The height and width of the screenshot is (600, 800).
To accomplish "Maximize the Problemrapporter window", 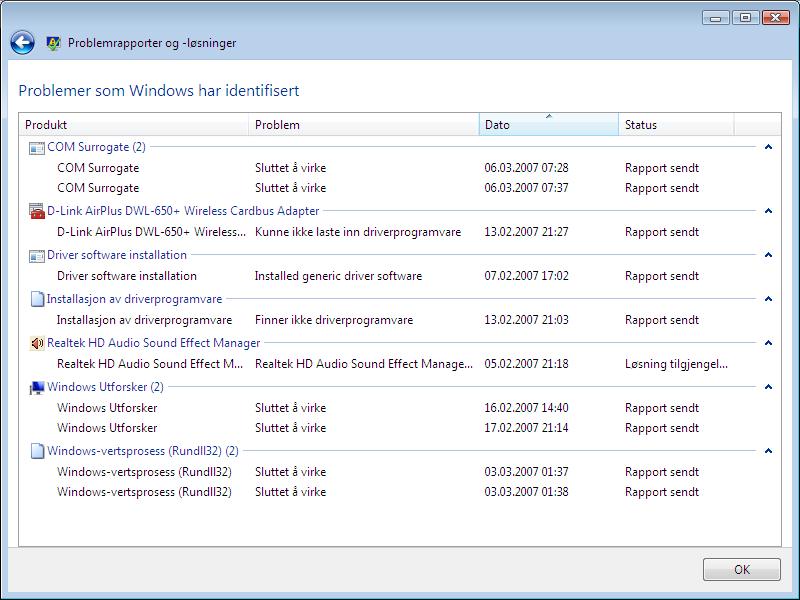I will coord(745,18).
